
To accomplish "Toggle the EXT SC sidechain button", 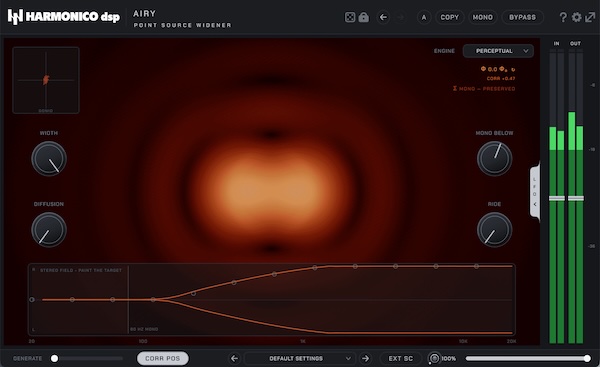I will (401, 359).
